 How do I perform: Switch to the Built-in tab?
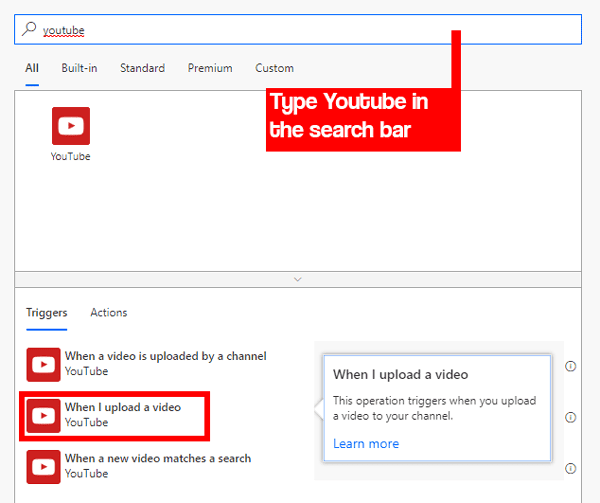pos(79,68)
